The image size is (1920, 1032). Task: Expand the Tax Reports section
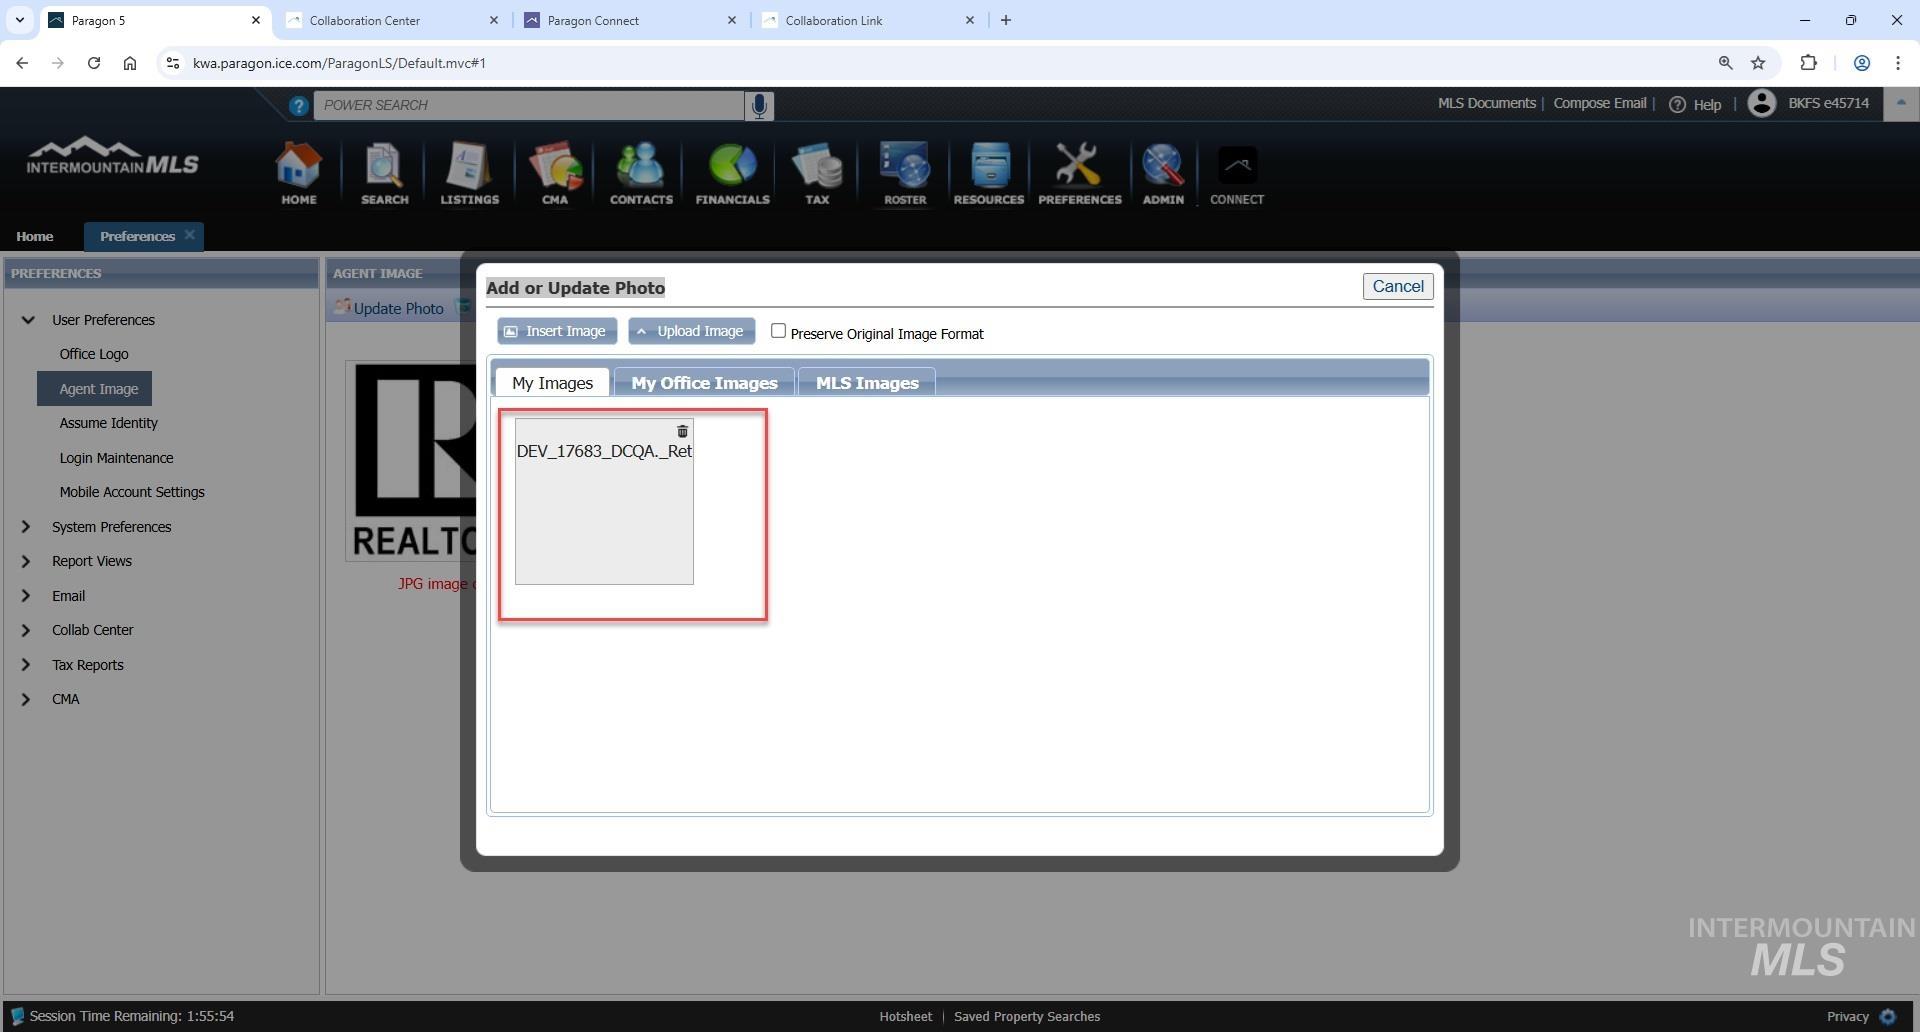point(26,665)
